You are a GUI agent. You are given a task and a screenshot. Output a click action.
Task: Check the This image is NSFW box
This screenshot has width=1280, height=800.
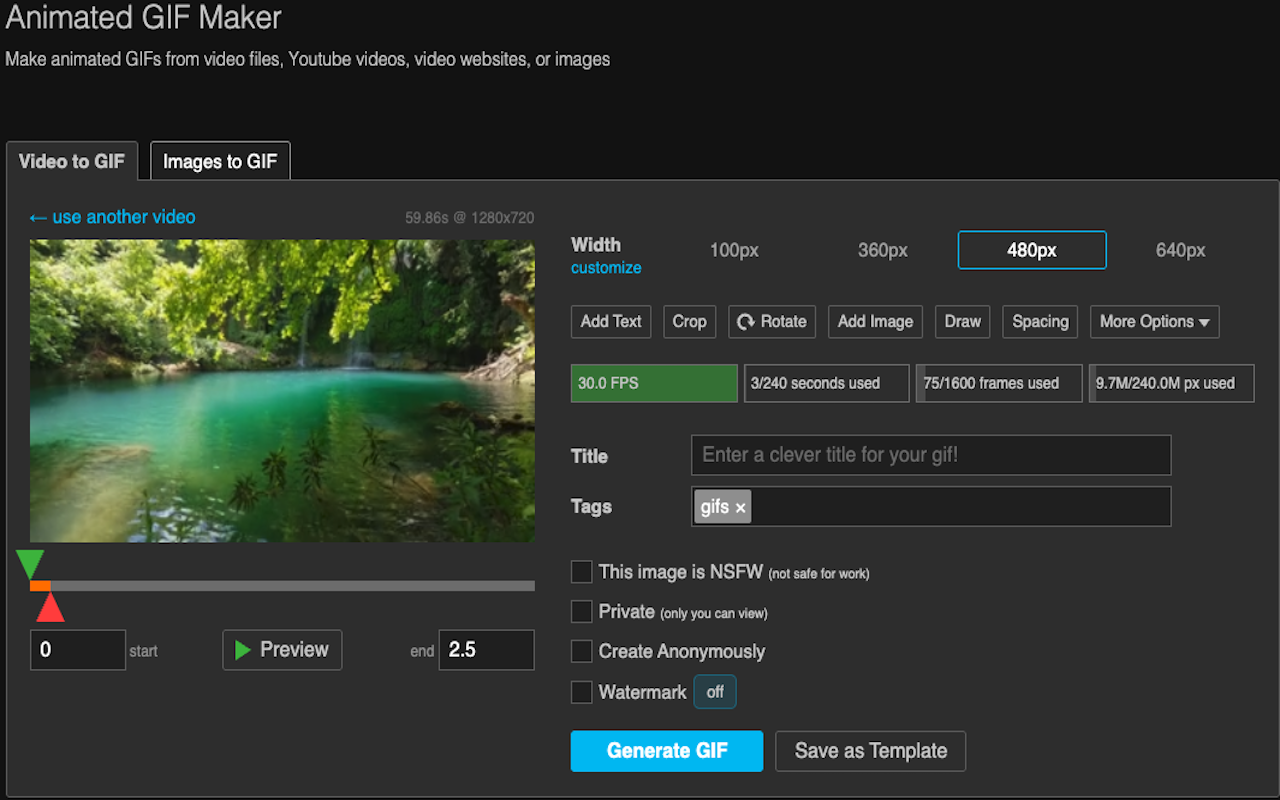581,572
